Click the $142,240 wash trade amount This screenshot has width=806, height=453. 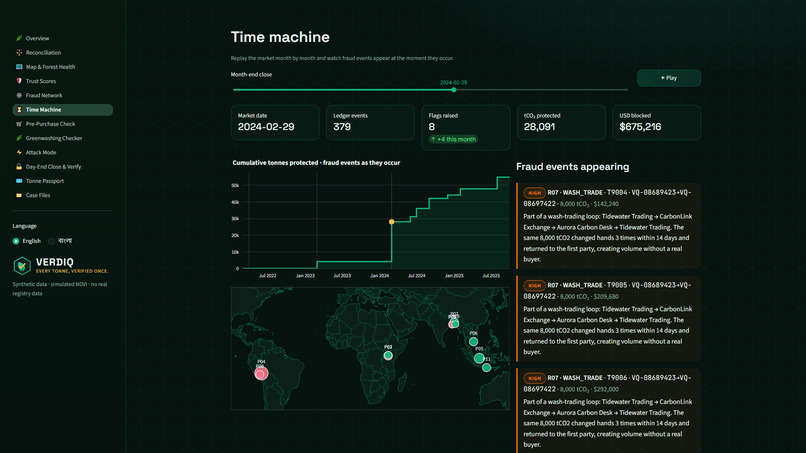(x=606, y=204)
